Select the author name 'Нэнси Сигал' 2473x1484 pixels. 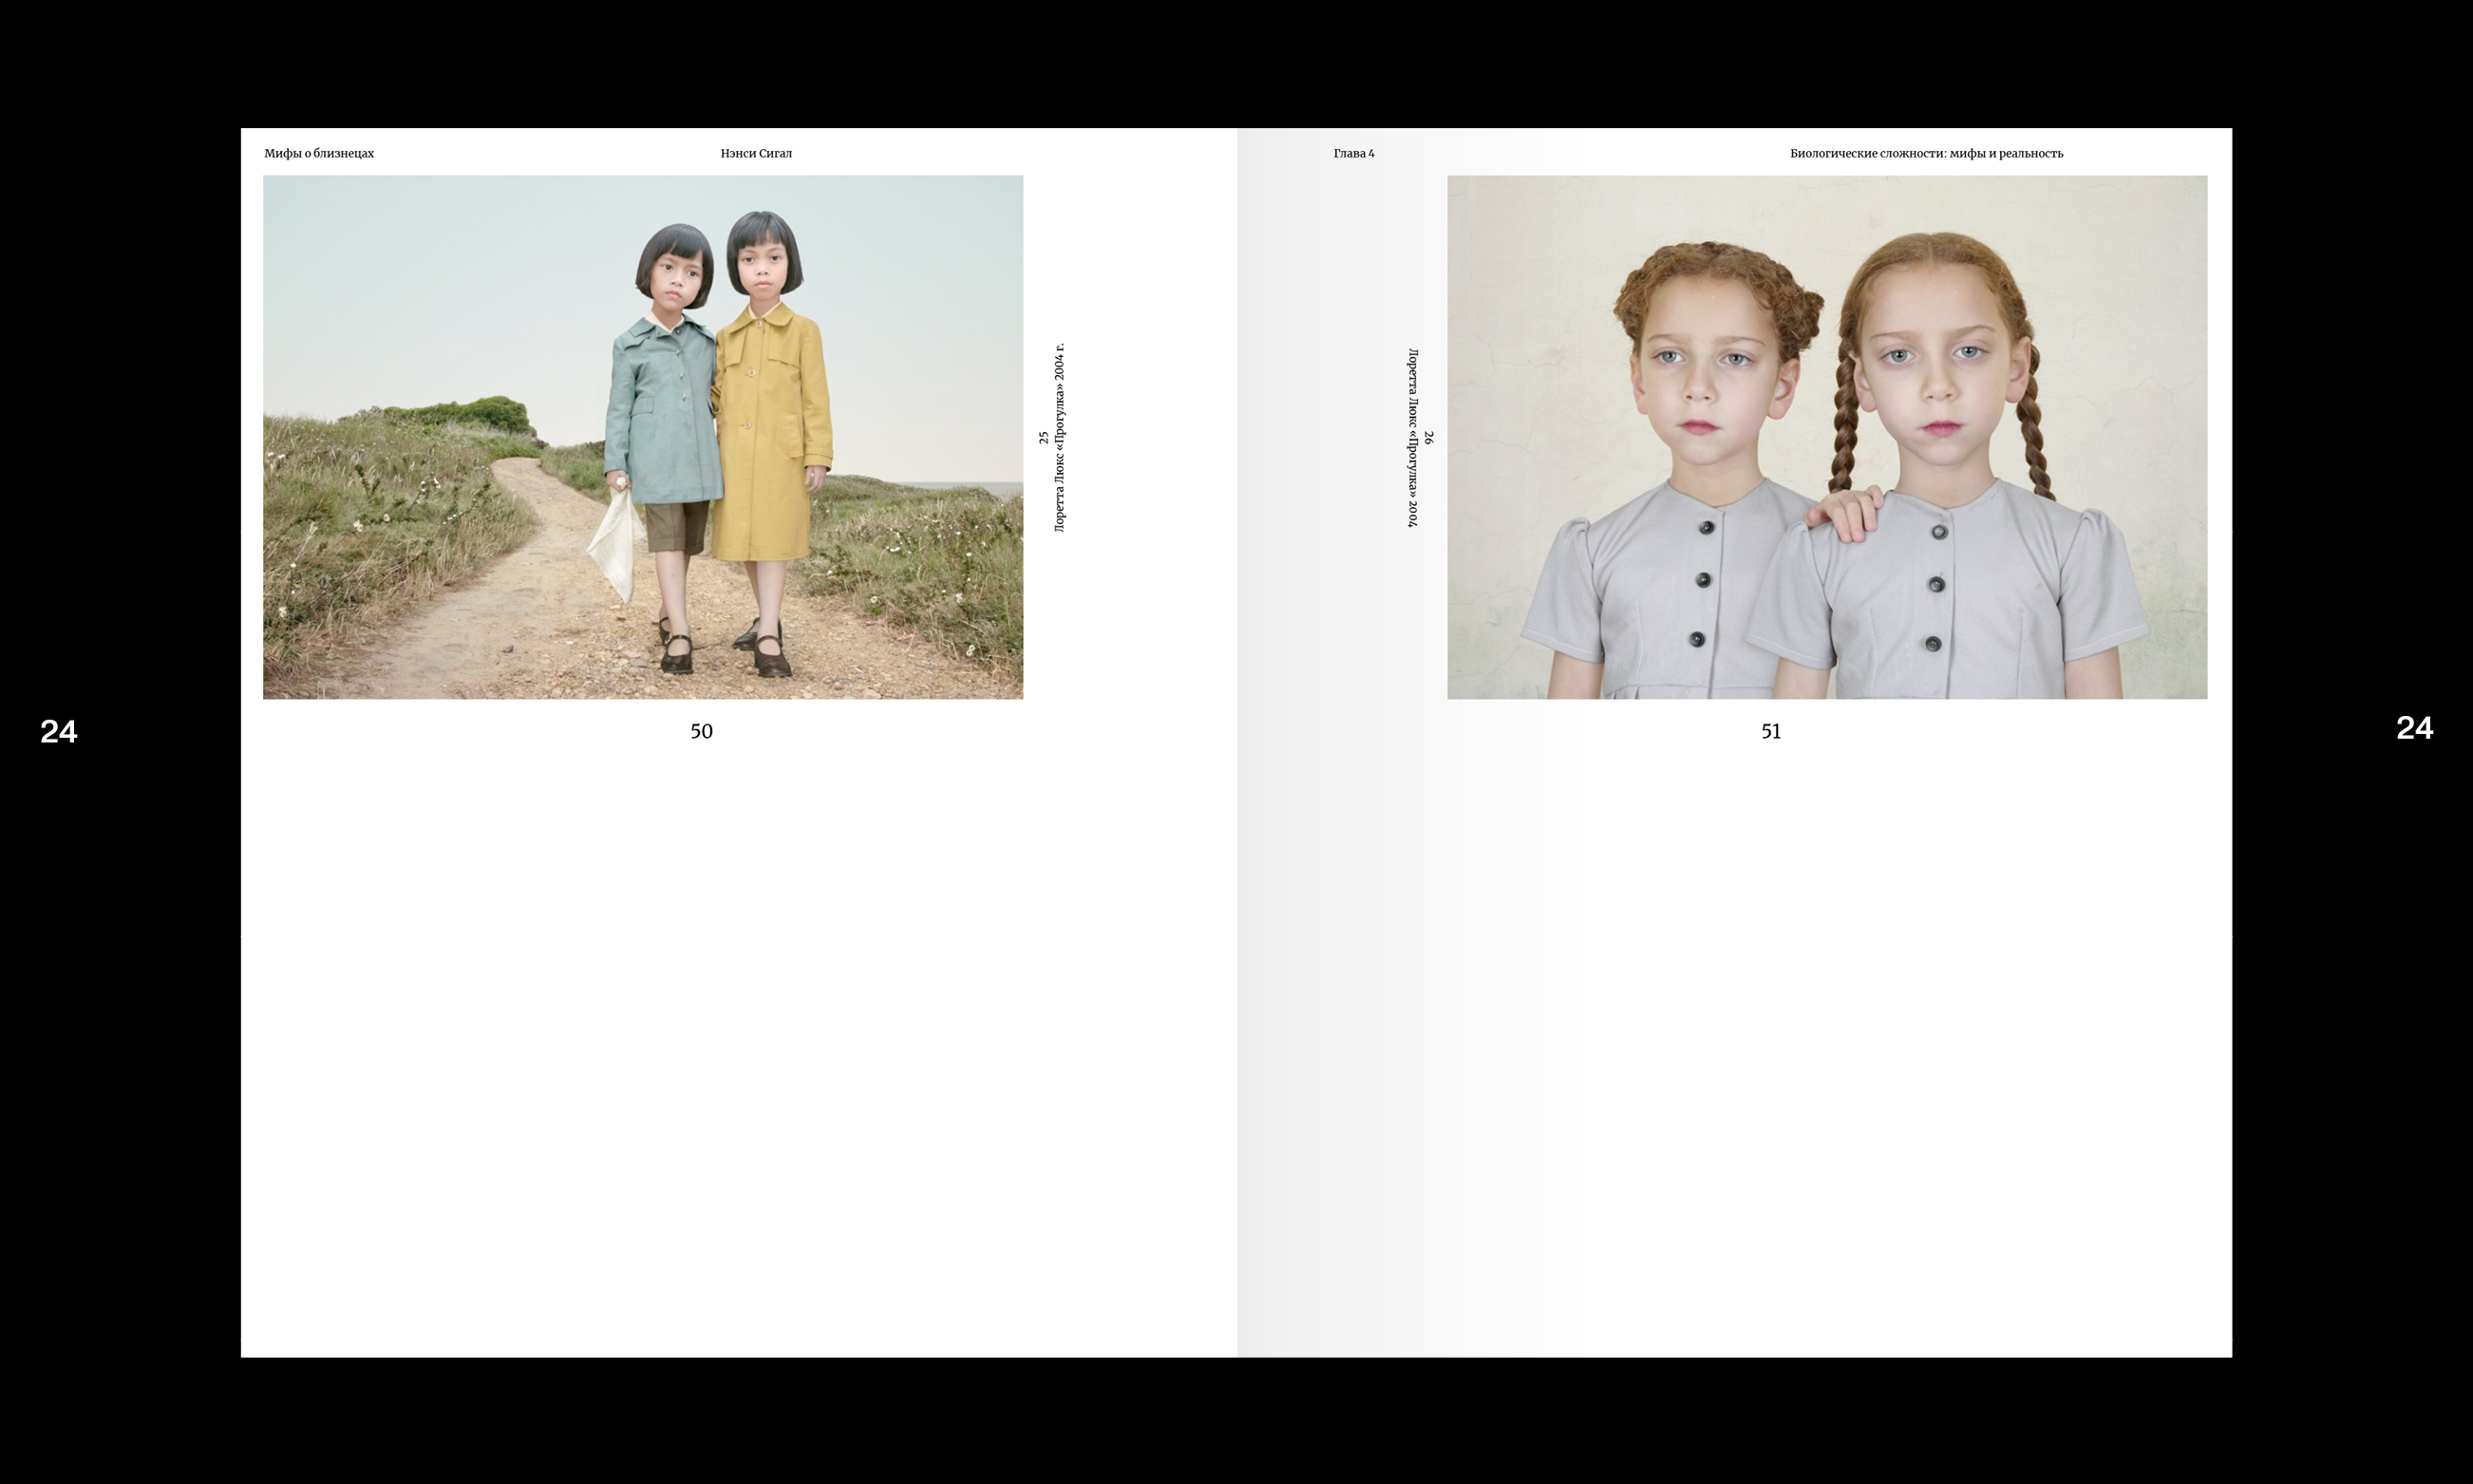756,153
